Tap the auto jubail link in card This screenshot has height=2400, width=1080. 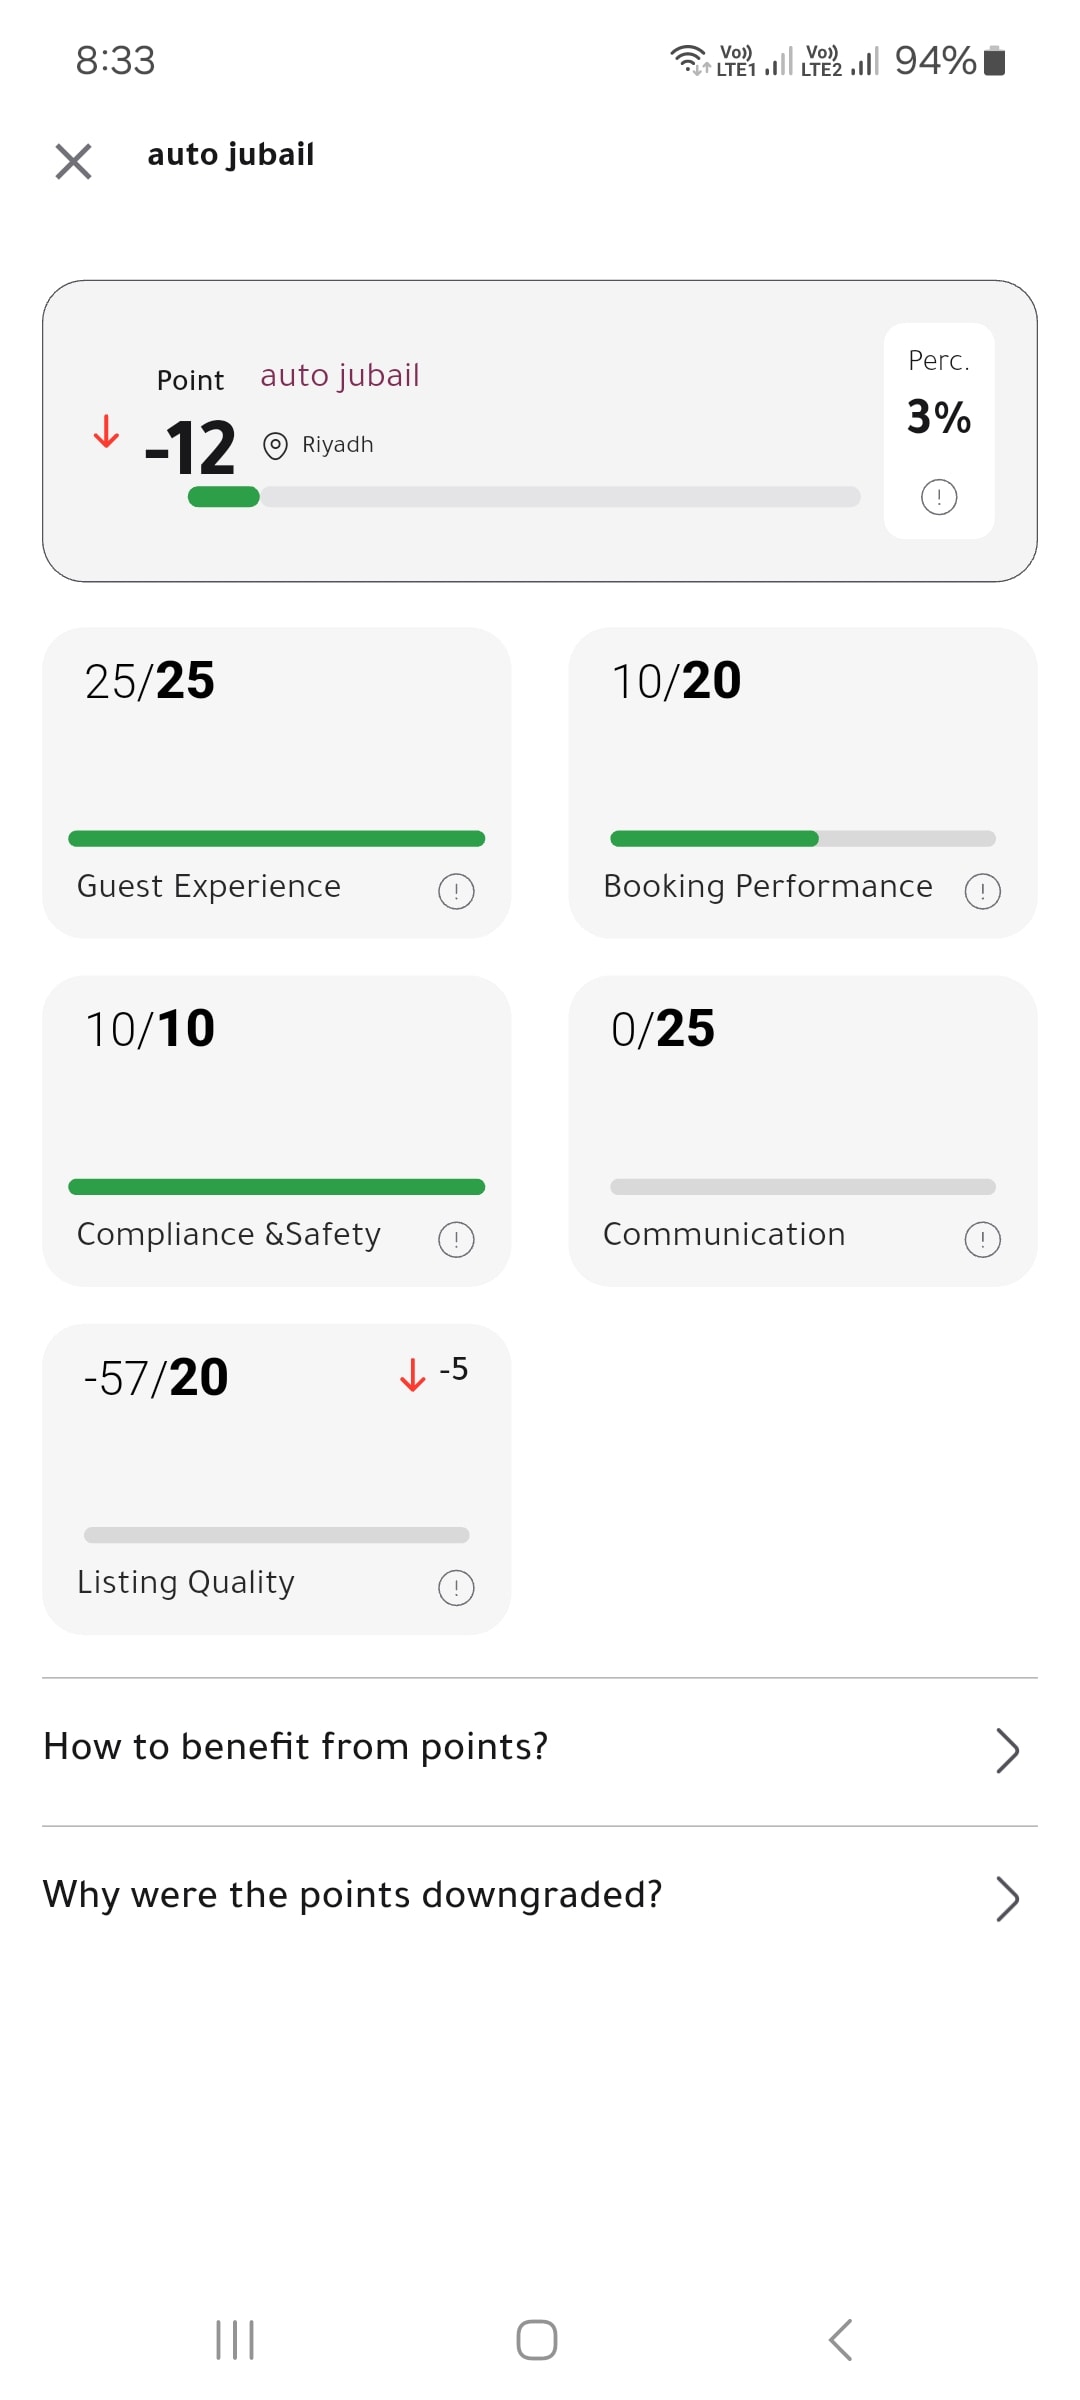click(x=340, y=375)
